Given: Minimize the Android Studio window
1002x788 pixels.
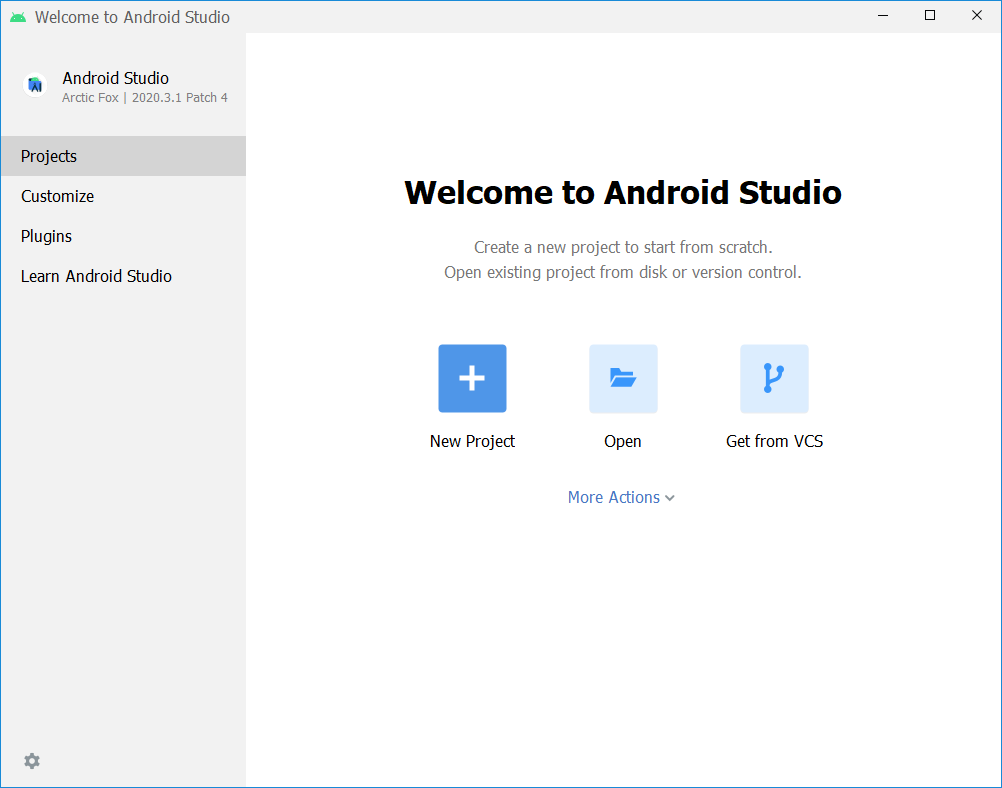Looking at the screenshot, I should click(x=882, y=16).
